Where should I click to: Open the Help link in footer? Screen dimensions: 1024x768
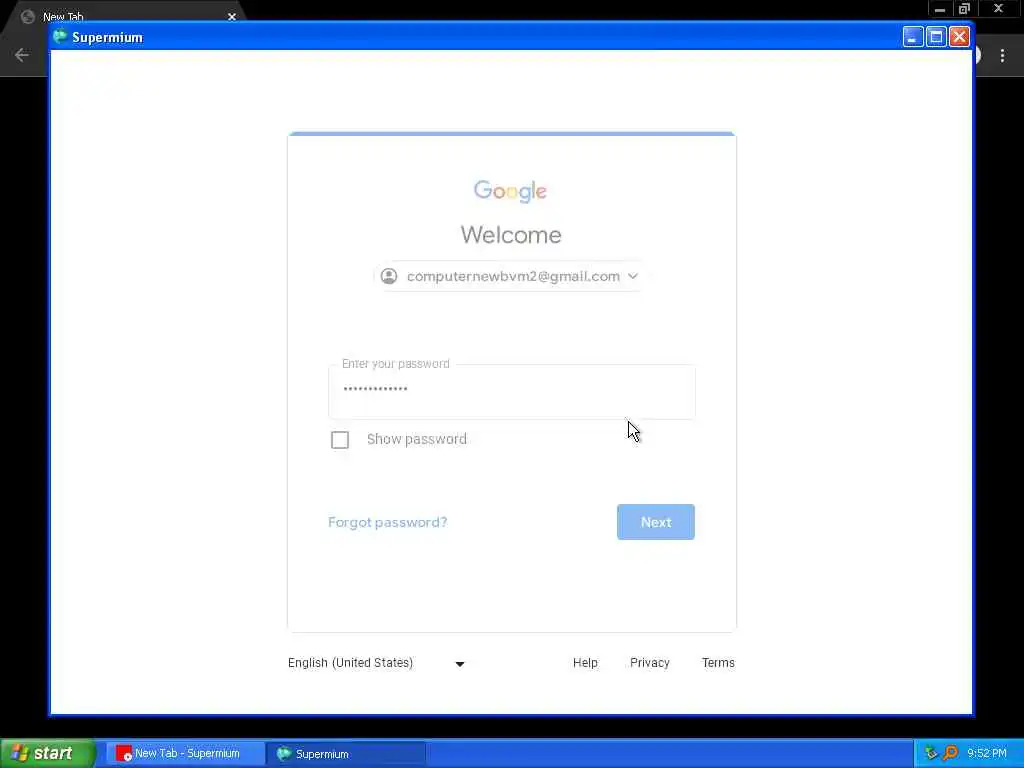[x=585, y=663]
